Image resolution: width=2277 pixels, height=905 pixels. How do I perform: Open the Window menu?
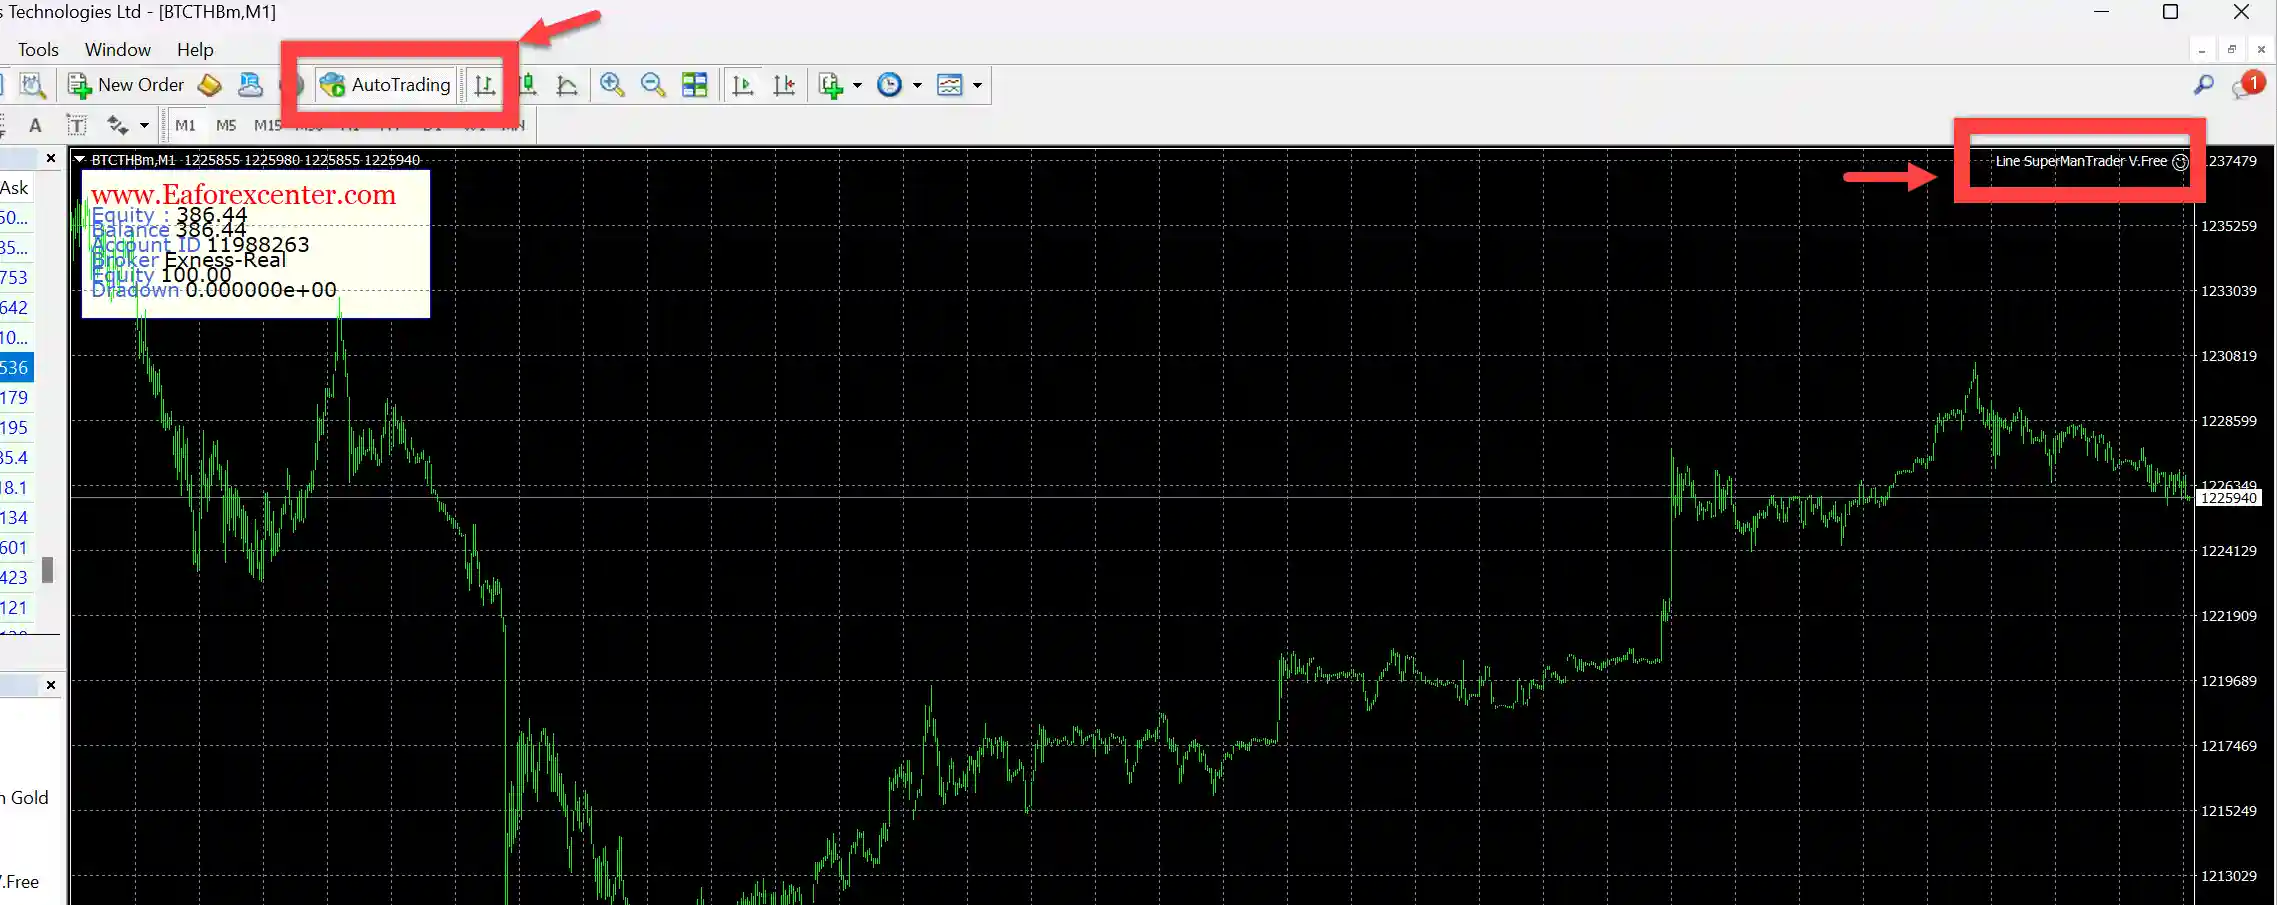[117, 49]
